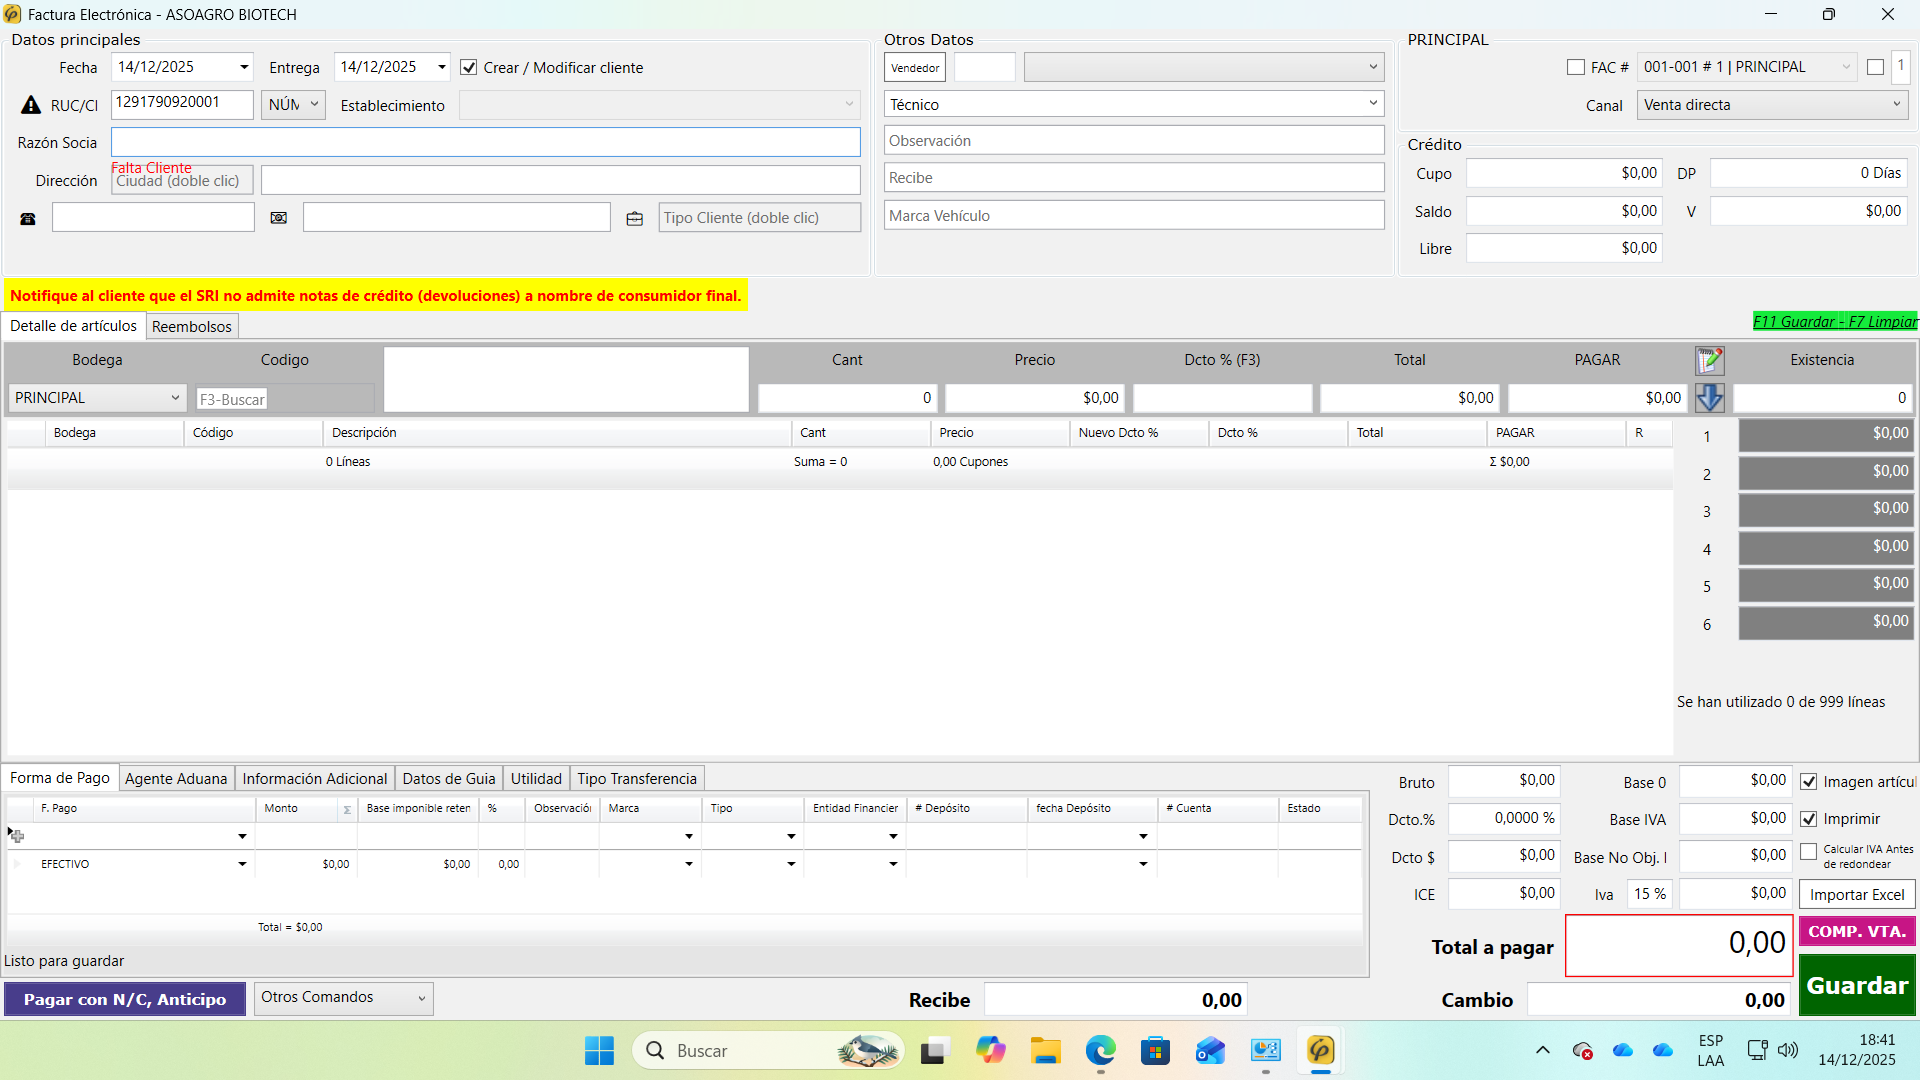This screenshot has height=1080, width=1920.
Task: Click the magenta COMP. VTA. button
Action: pyautogui.click(x=1857, y=932)
